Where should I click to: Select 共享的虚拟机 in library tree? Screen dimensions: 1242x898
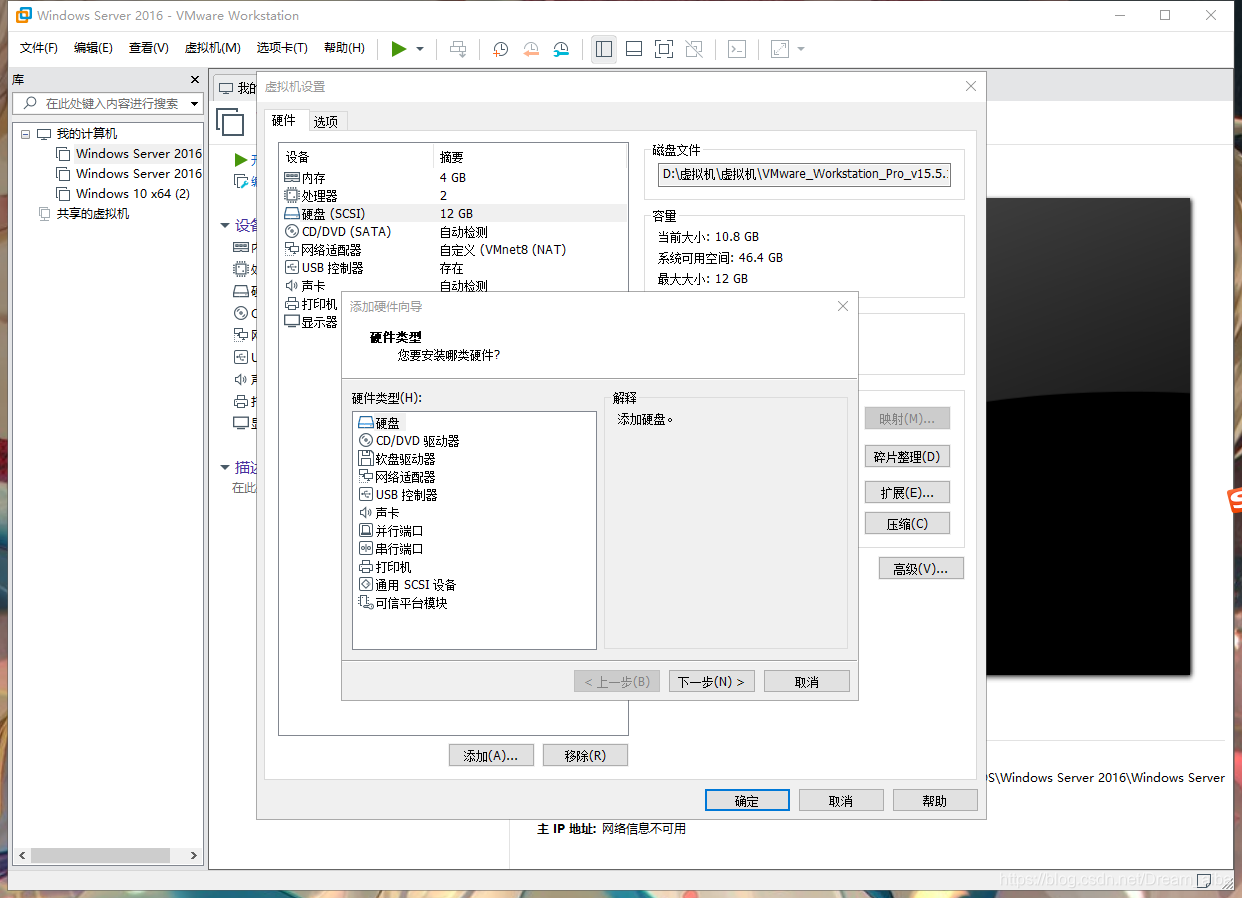(x=92, y=214)
